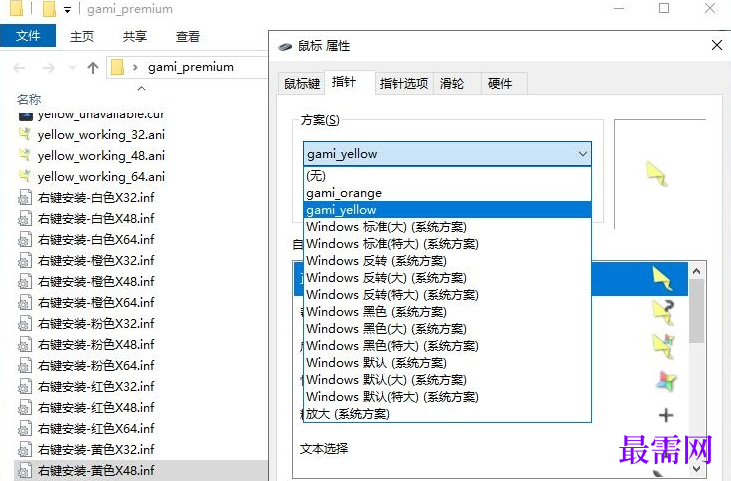731x481 pixels.
Task: Switch to the 硬件 tab
Action: (504, 83)
